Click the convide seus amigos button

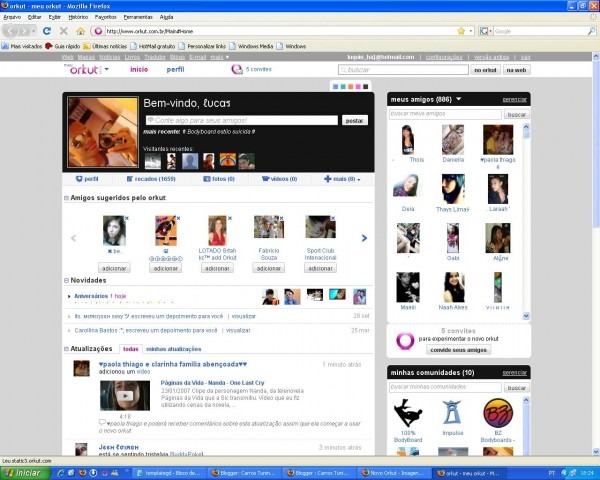(457, 350)
